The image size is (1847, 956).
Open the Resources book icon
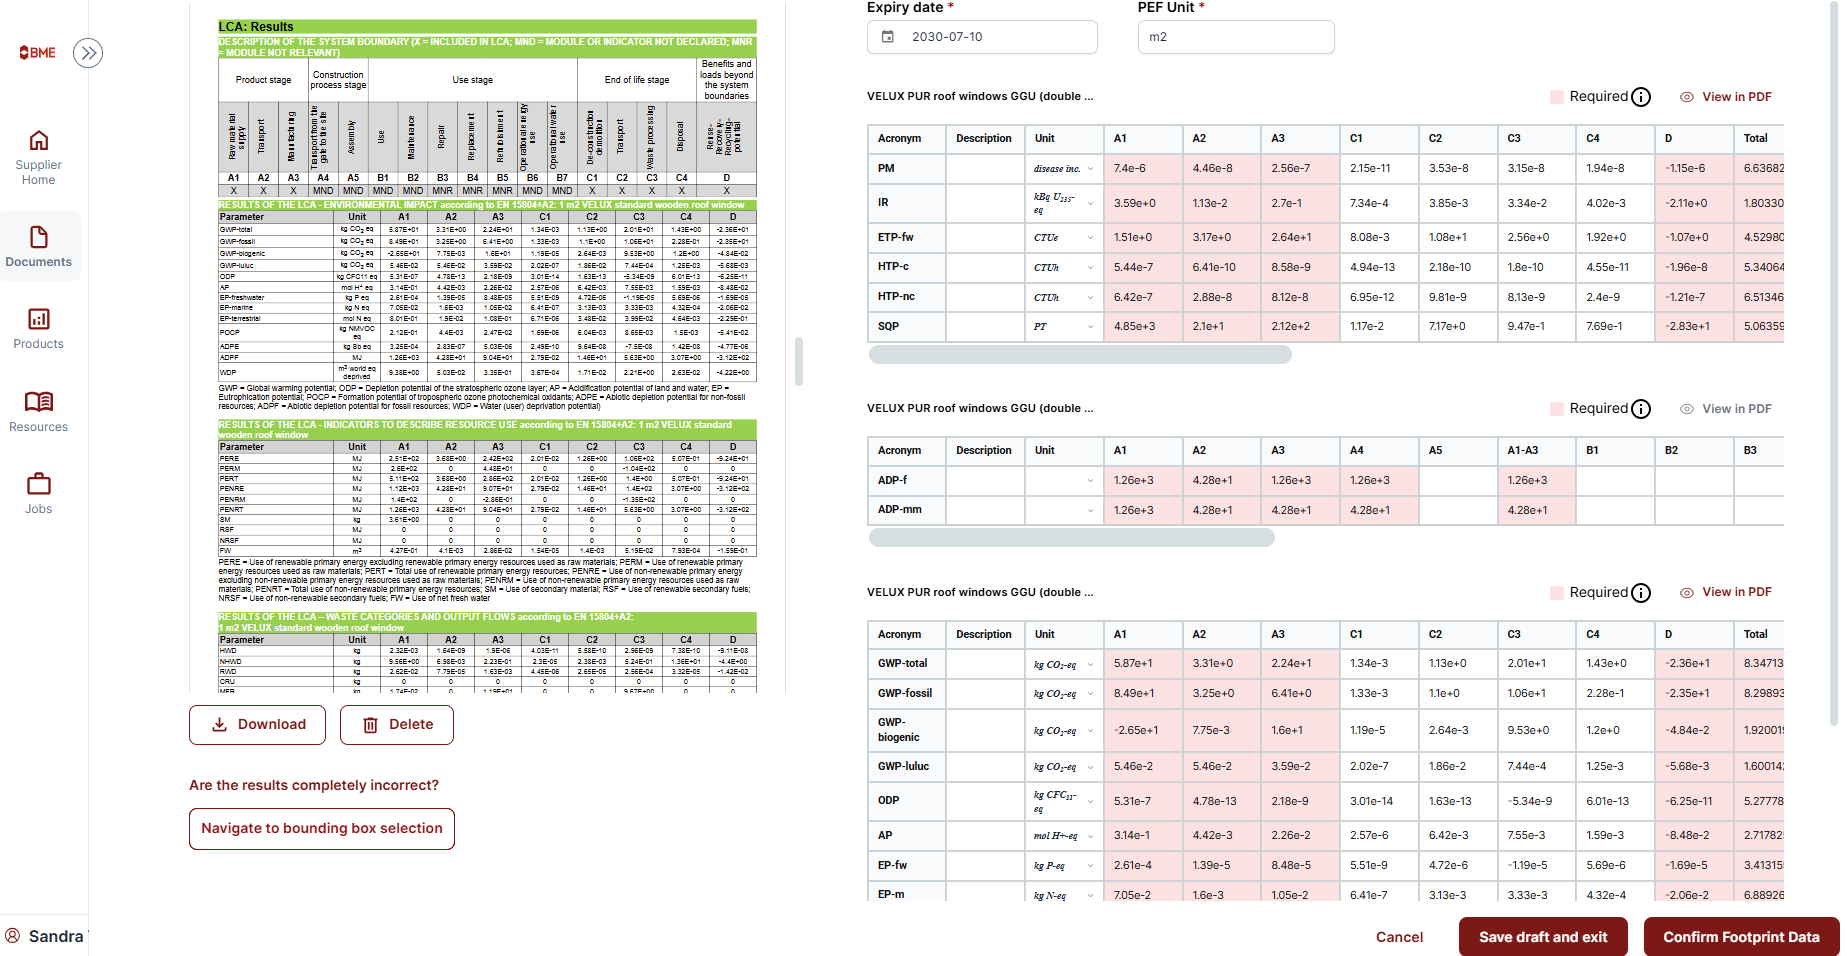pos(39,411)
